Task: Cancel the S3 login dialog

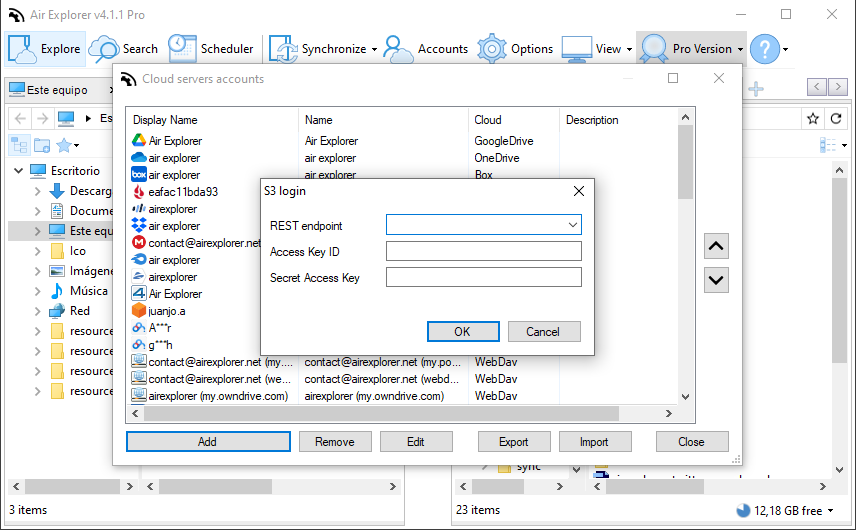Action: click(544, 331)
